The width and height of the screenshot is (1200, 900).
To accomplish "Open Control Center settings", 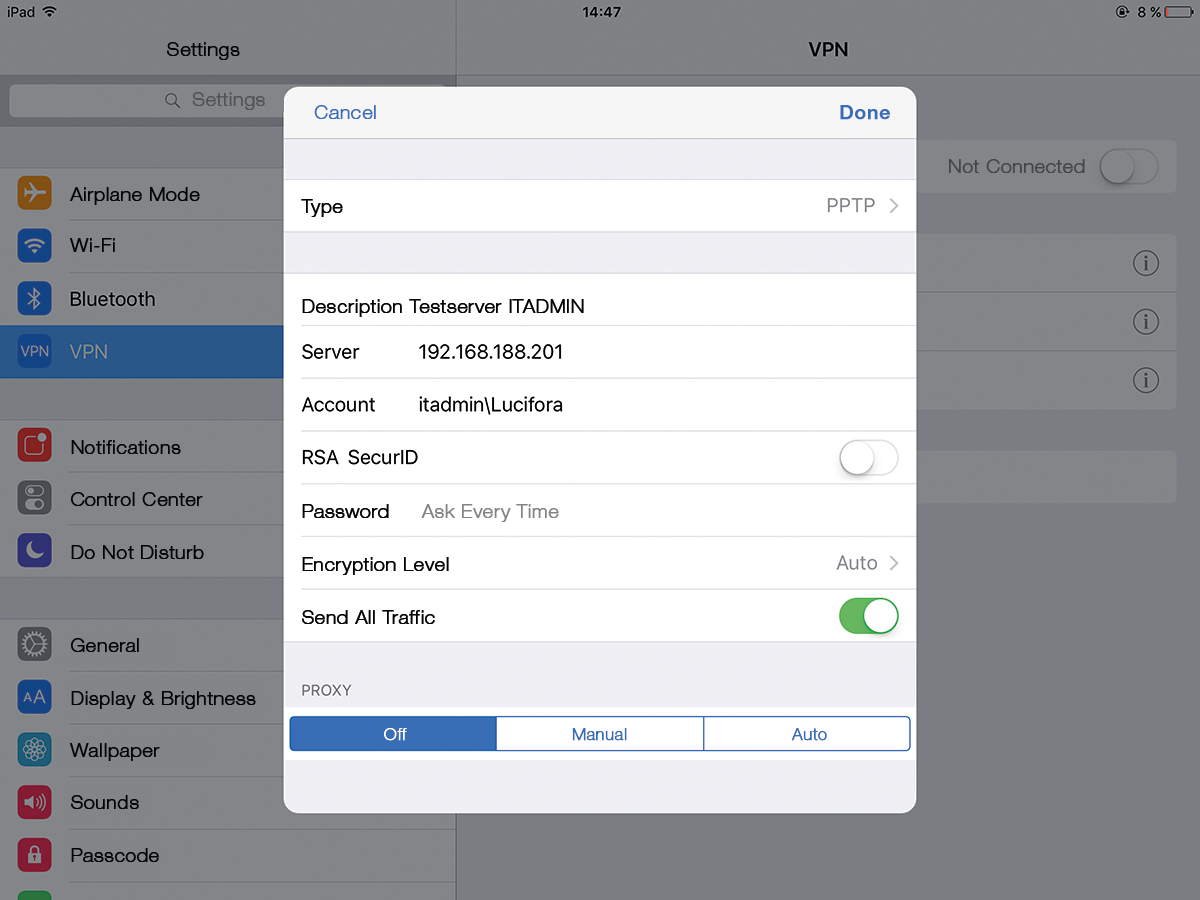I will click(135, 498).
